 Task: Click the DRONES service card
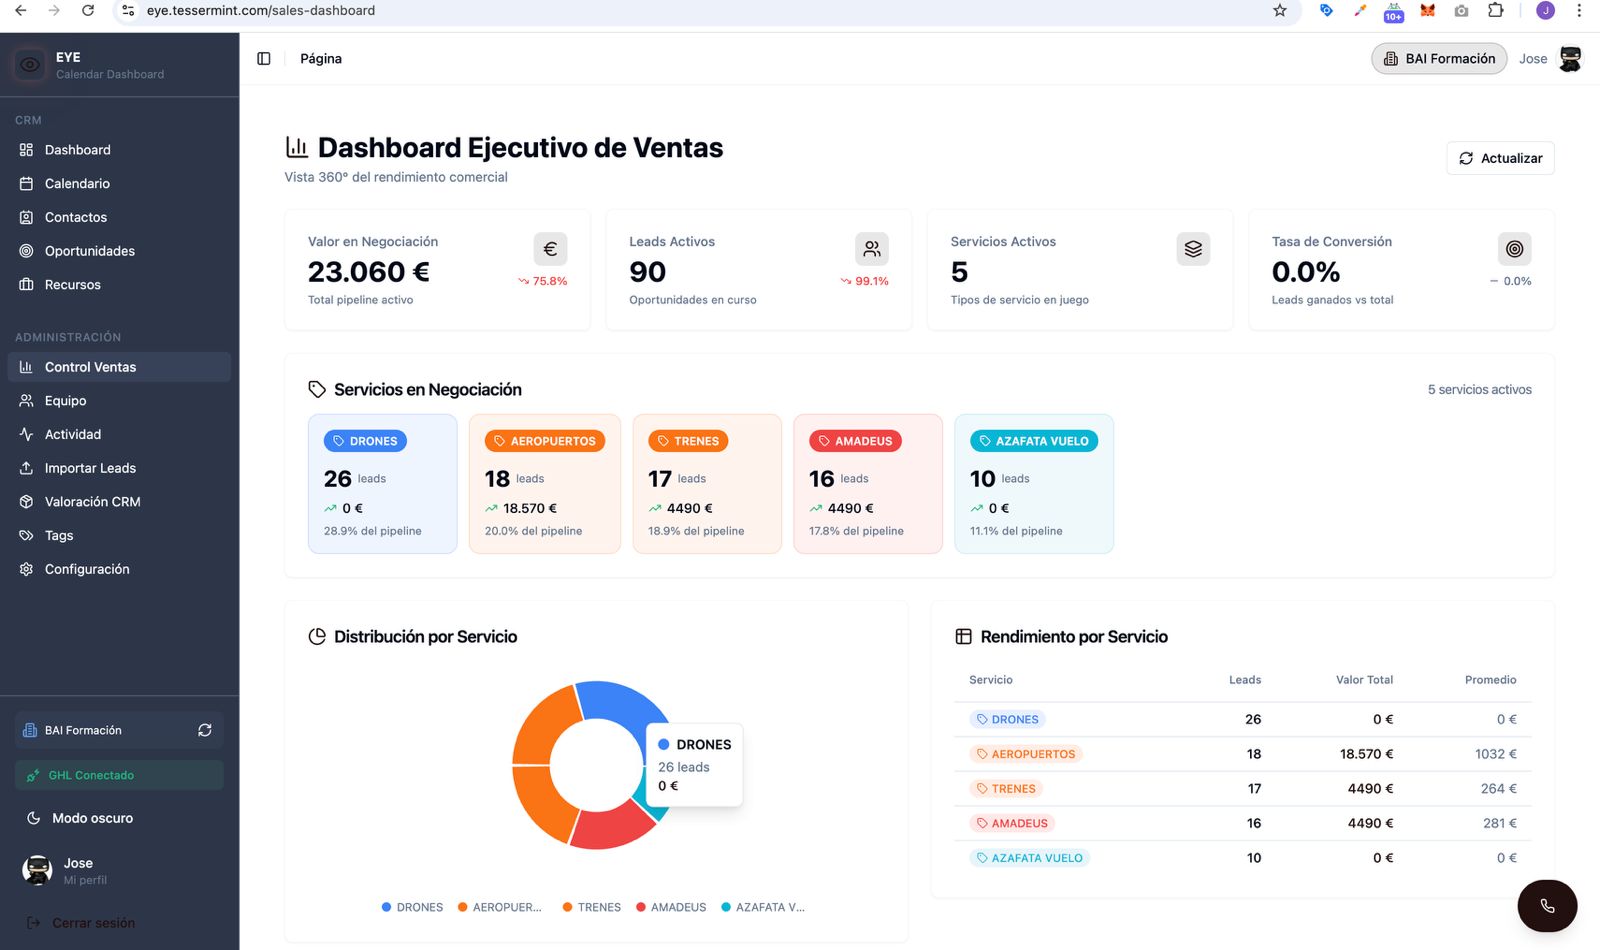pyautogui.click(x=383, y=484)
